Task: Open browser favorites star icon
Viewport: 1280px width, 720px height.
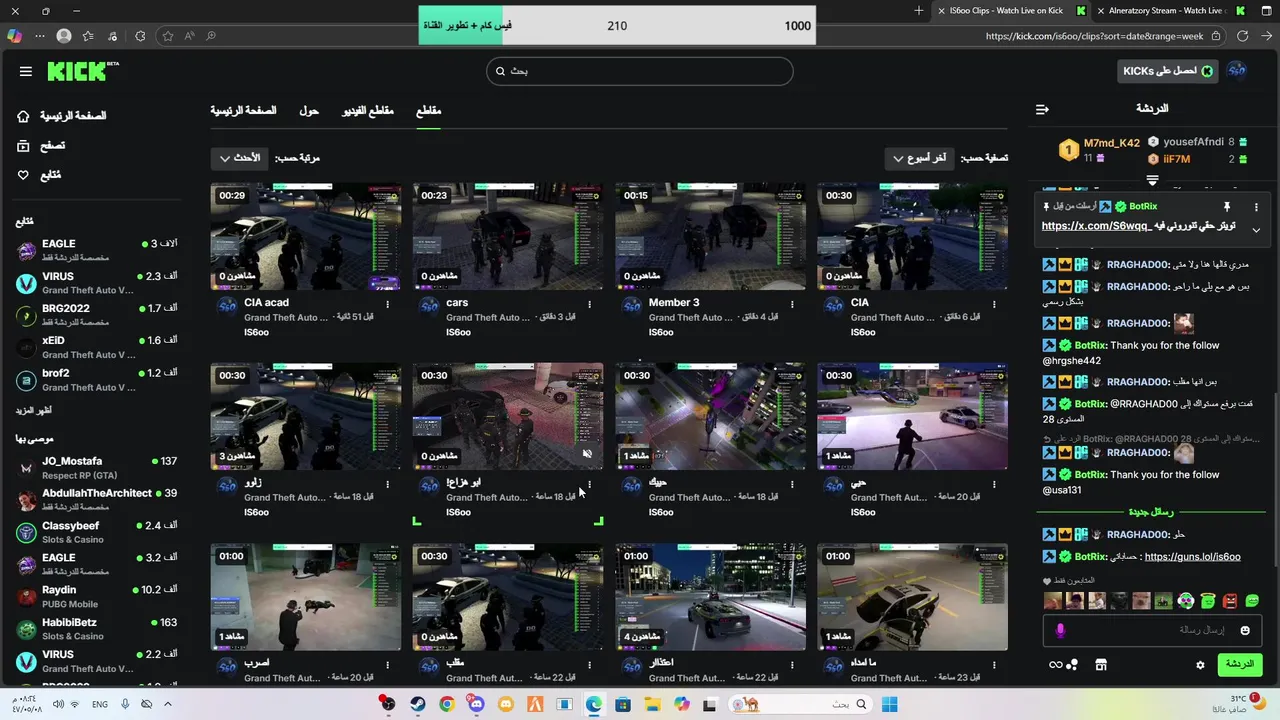Action: click(167, 36)
